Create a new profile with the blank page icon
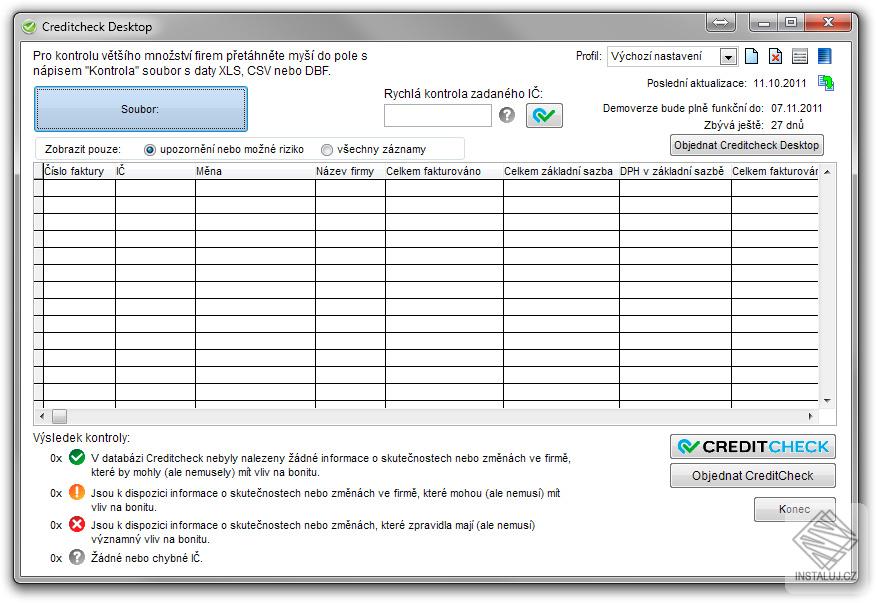Viewport: 876px width, 603px height. [751, 56]
